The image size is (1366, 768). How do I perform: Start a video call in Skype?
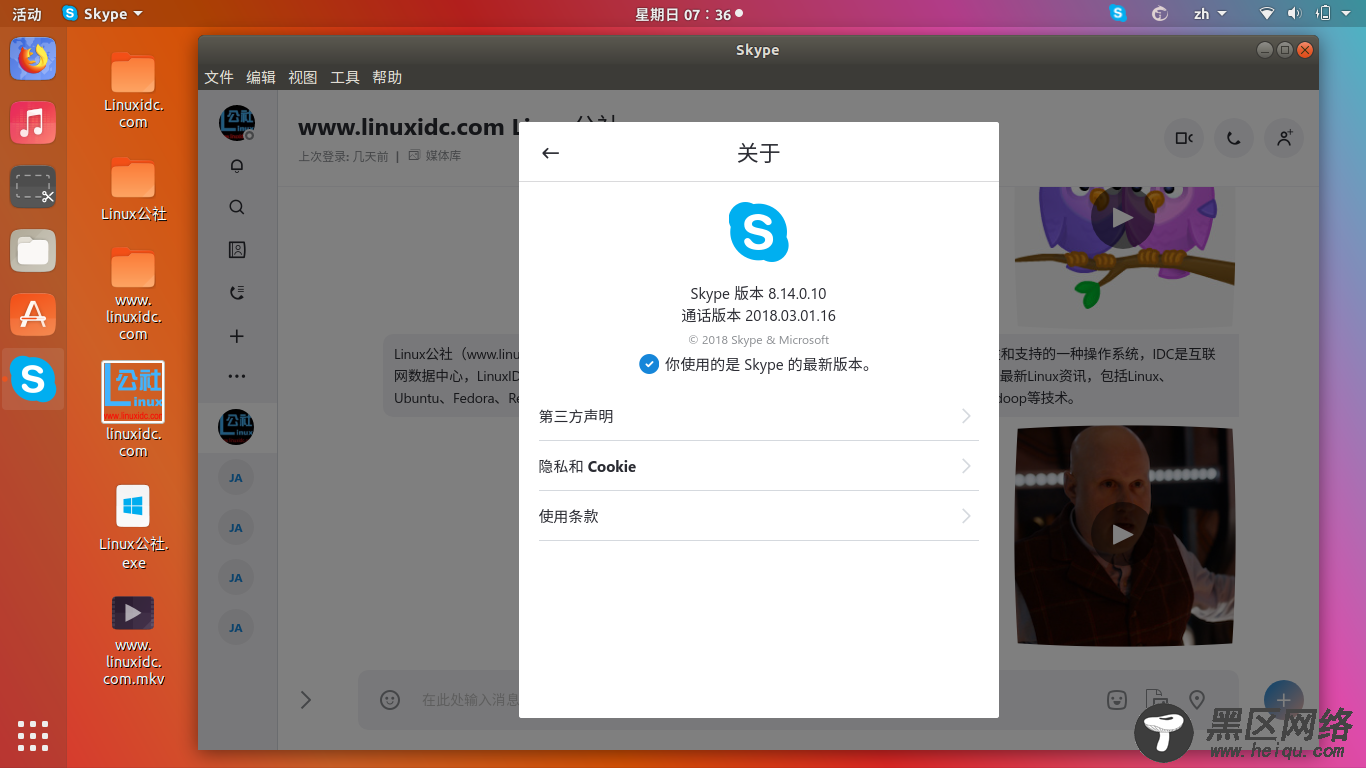pos(1184,139)
